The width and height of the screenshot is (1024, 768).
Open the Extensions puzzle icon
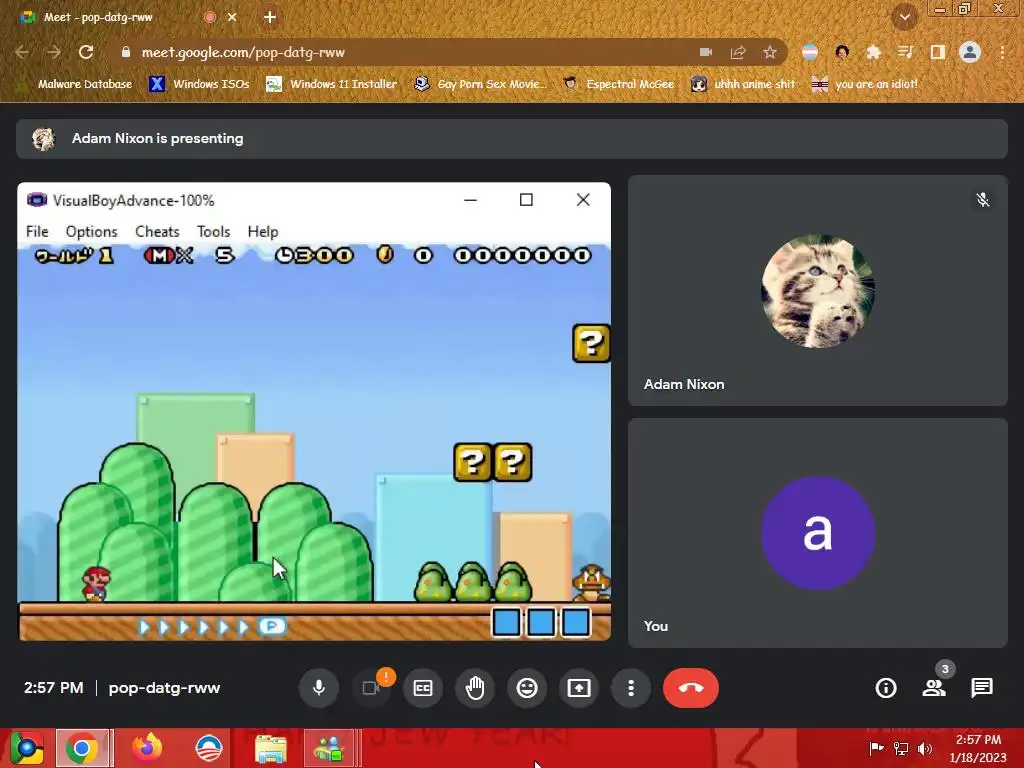point(874,52)
